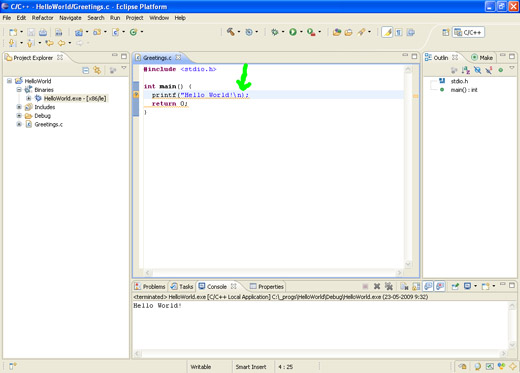Click the Pin Console icon
Screen dimensions: 520x373
[455, 286]
